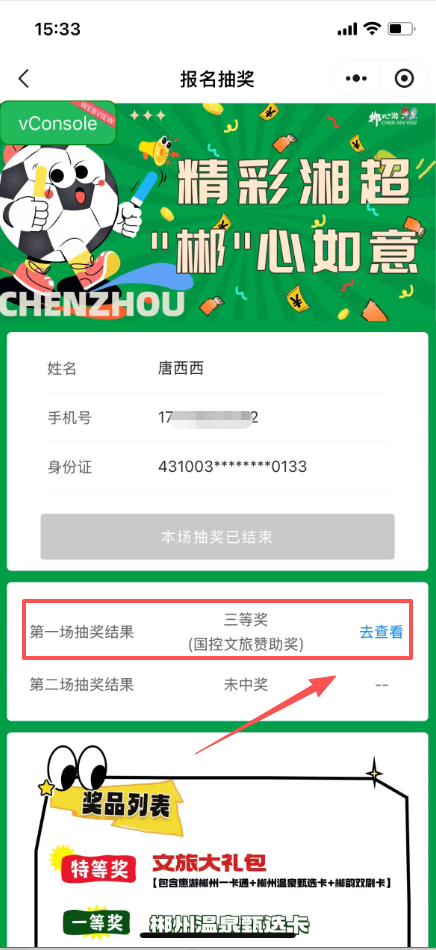Open the mini program three-dots menu
436x950 pixels.
click(356, 79)
